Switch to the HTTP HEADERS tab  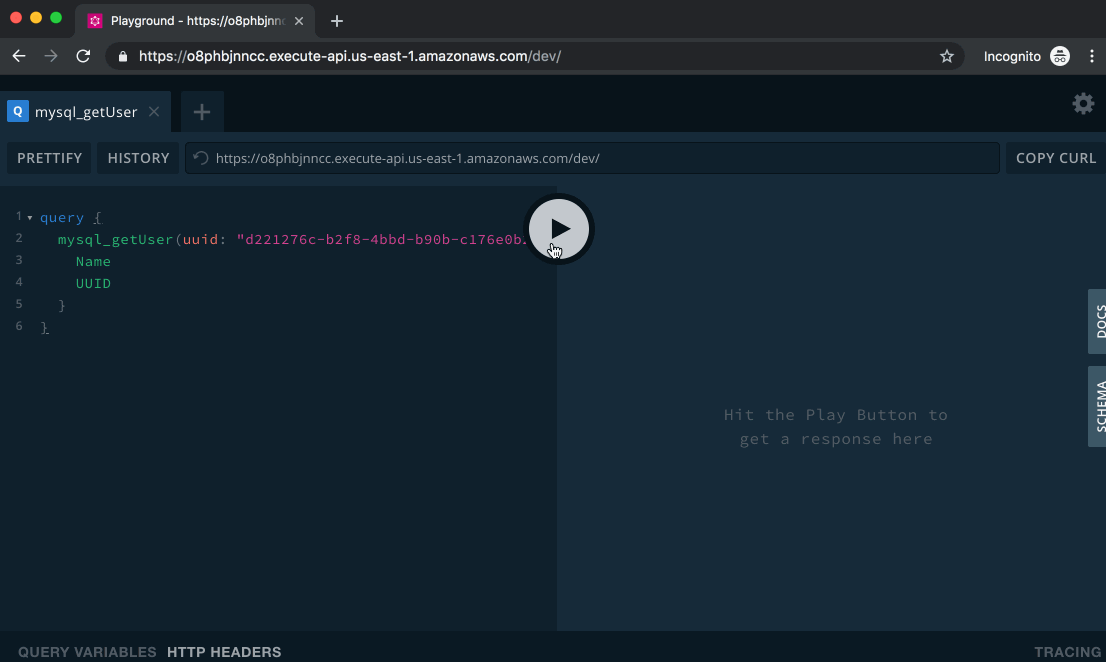[x=224, y=652]
